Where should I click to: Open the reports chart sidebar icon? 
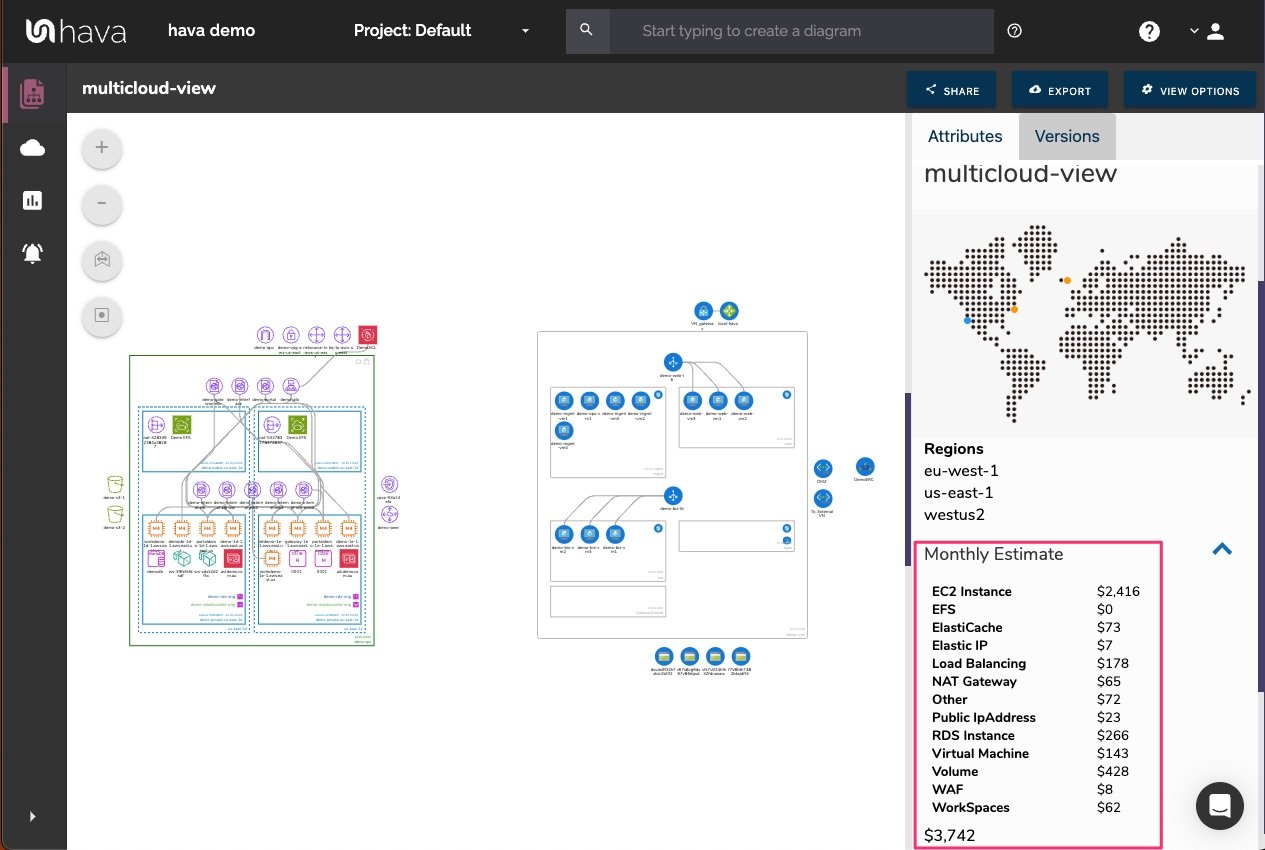[x=32, y=201]
